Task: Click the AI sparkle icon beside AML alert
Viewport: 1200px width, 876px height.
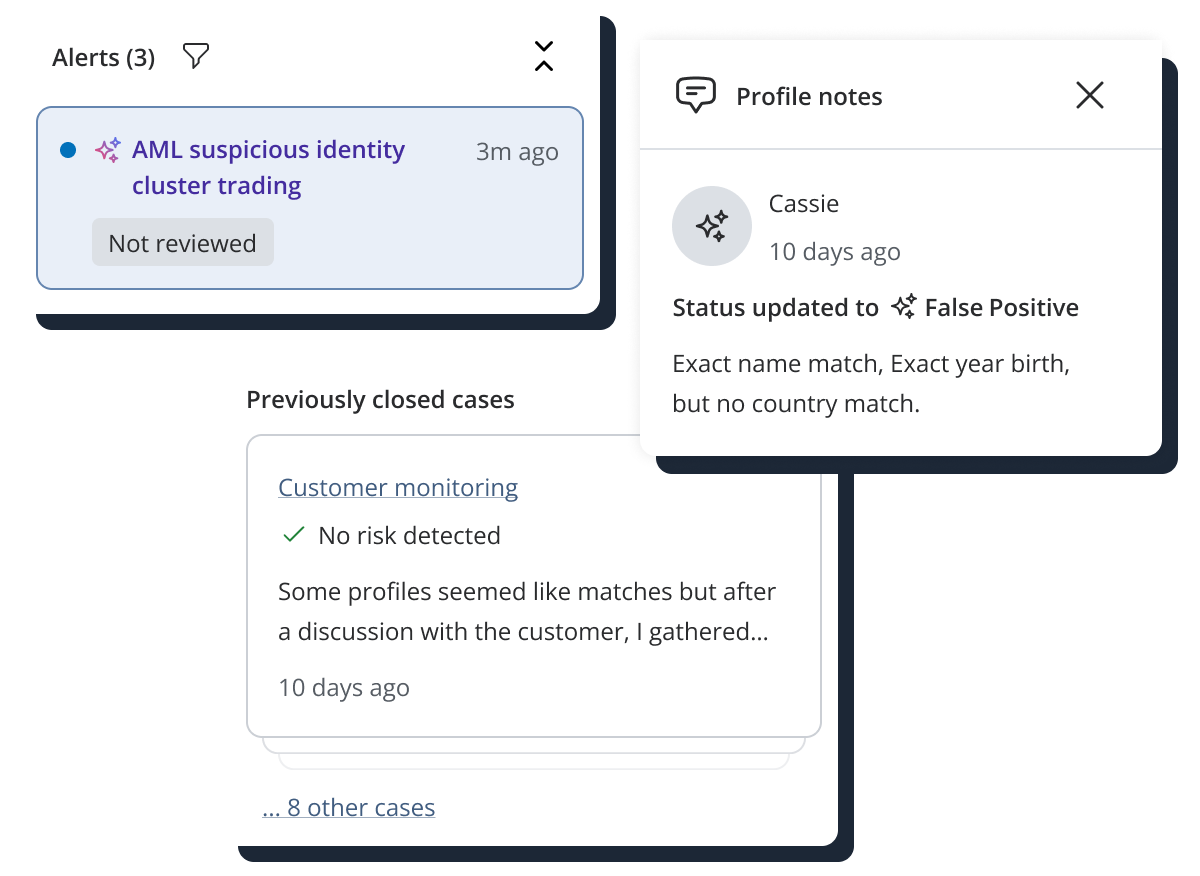Action: [x=107, y=150]
